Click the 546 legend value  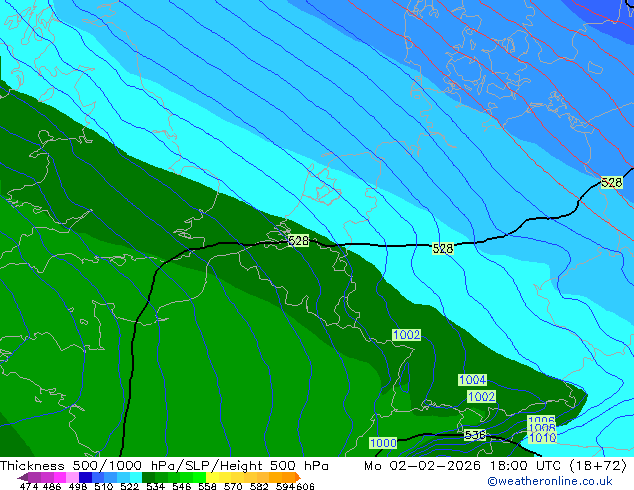(181, 486)
